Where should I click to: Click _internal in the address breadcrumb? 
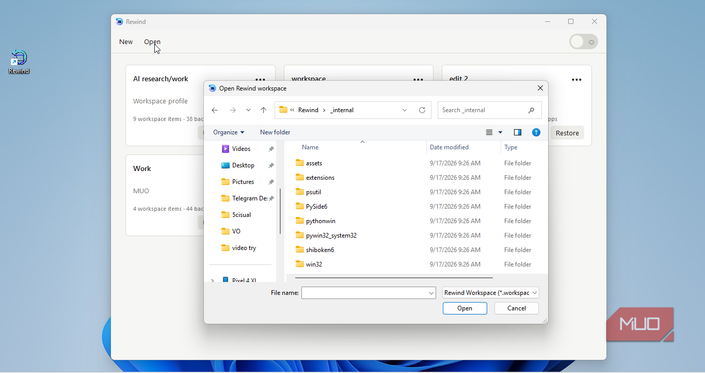coord(342,110)
